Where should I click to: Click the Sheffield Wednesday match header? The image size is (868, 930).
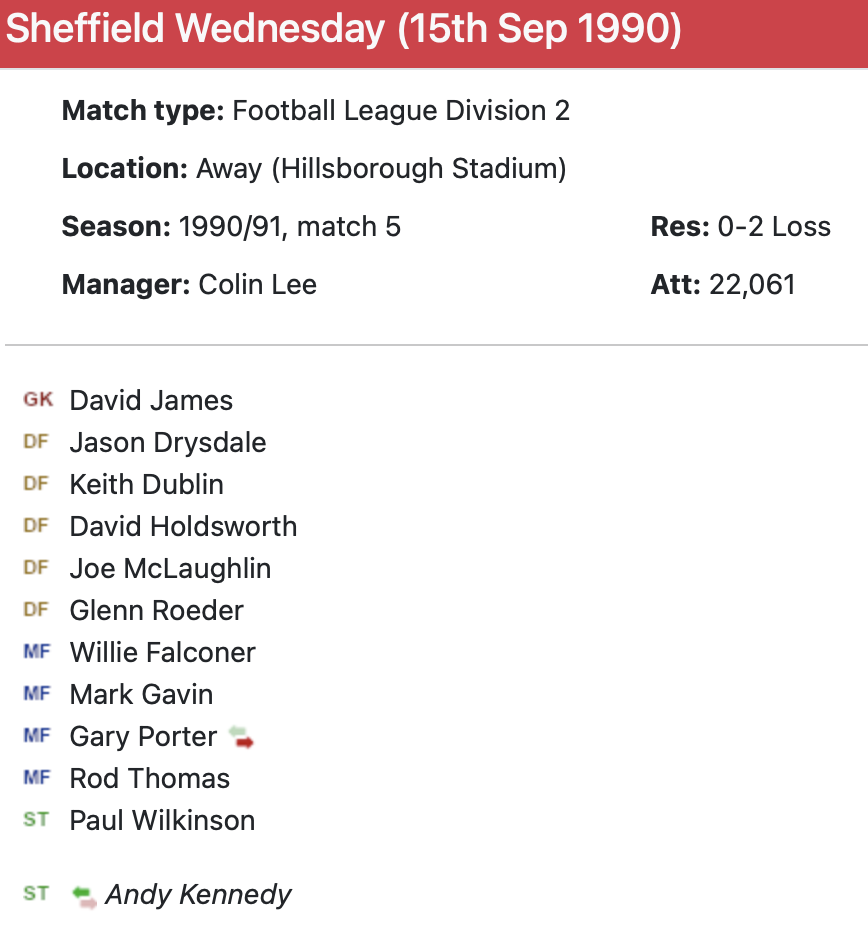coord(344,31)
